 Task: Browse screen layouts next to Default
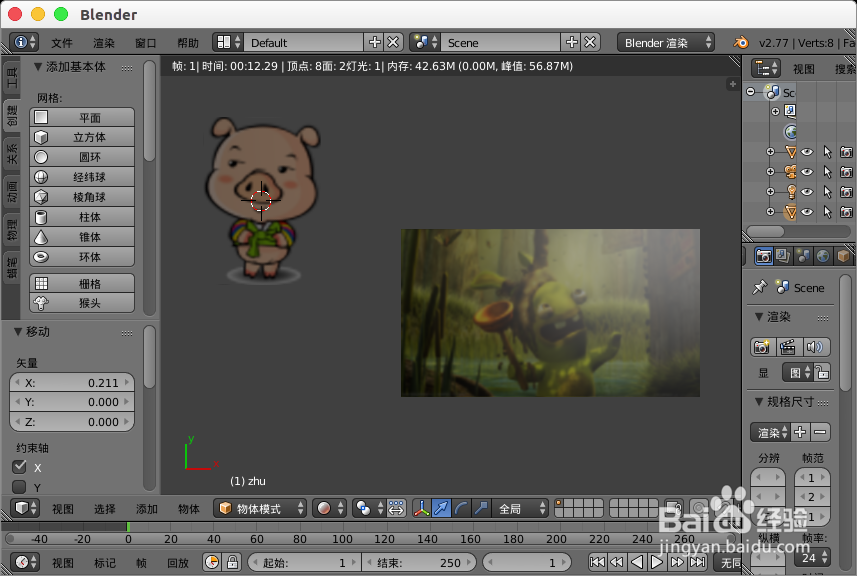[228, 42]
